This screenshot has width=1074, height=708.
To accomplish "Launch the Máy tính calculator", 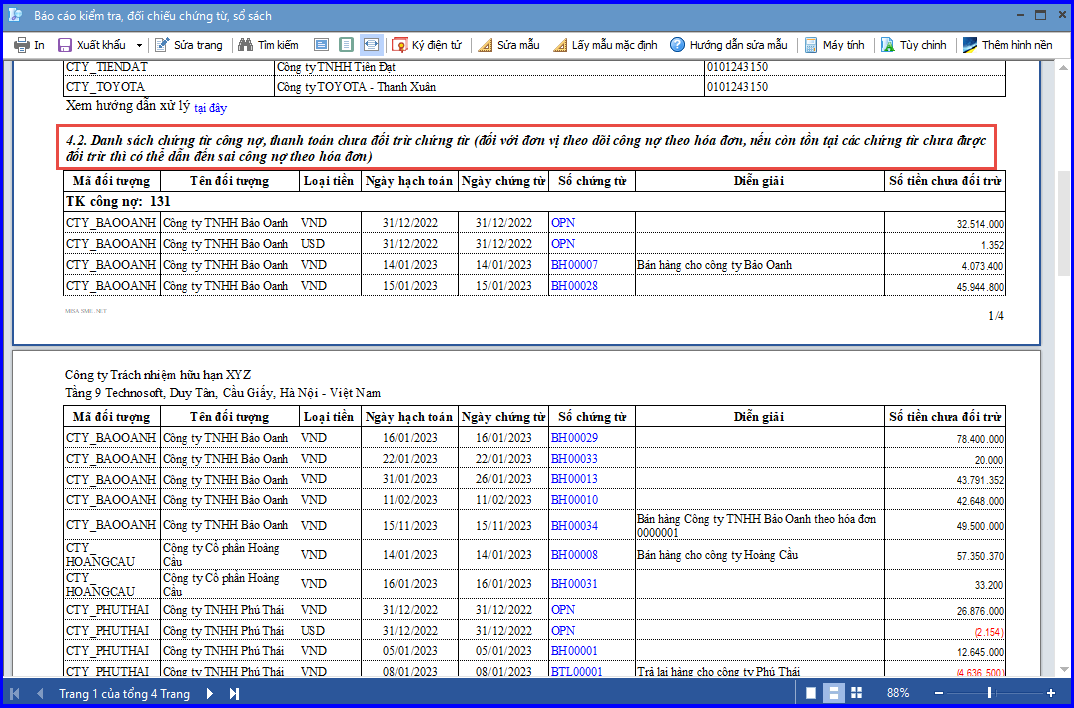I will (834, 45).
